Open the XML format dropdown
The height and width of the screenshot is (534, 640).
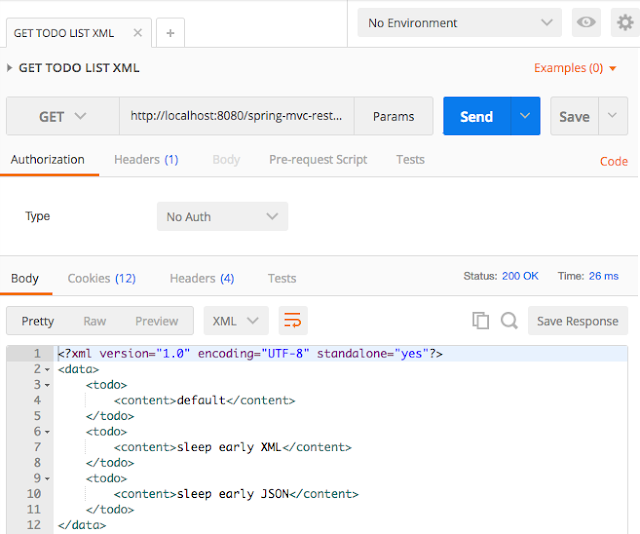pos(236,321)
